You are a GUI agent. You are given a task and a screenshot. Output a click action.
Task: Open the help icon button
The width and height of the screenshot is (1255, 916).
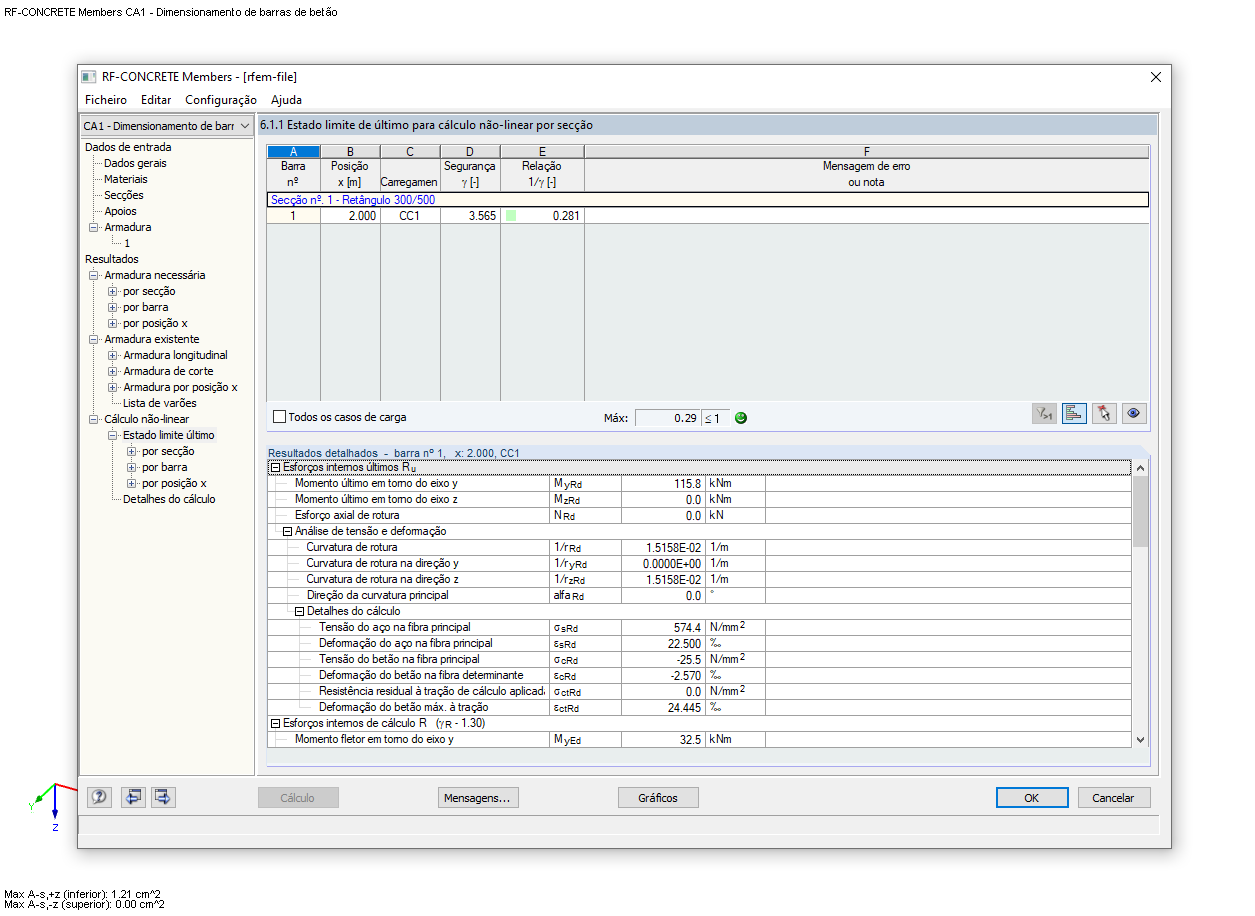(x=99, y=797)
